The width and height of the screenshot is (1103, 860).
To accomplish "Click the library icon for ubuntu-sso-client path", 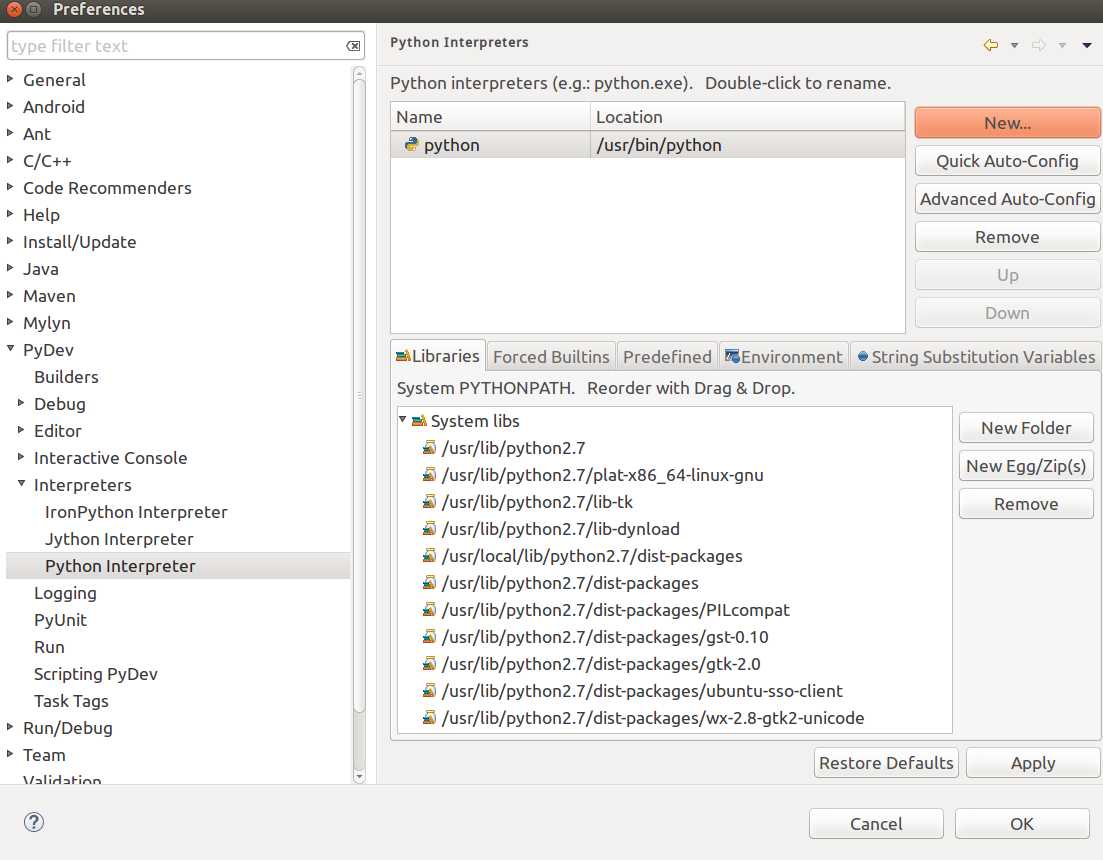I will click(429, 691).
